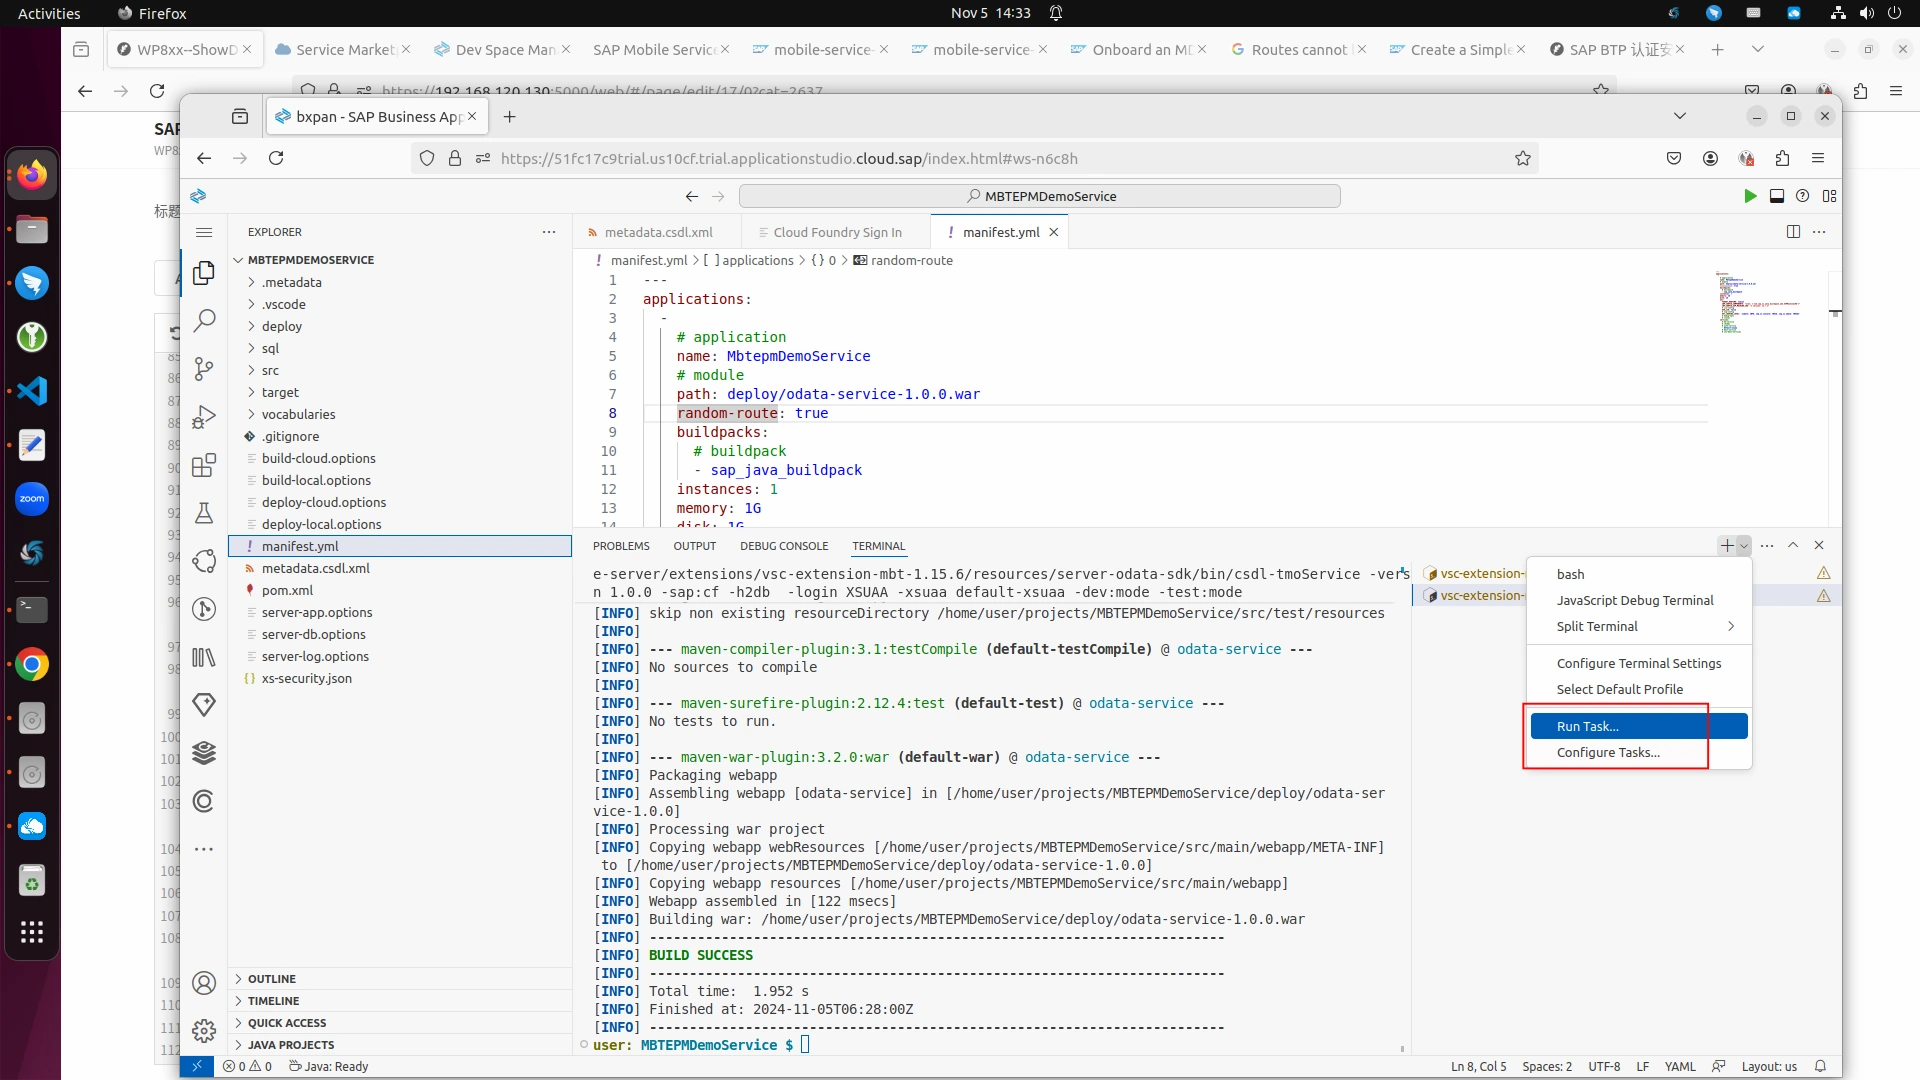Open editor More Actions ellipsis

pos(1819,232)
